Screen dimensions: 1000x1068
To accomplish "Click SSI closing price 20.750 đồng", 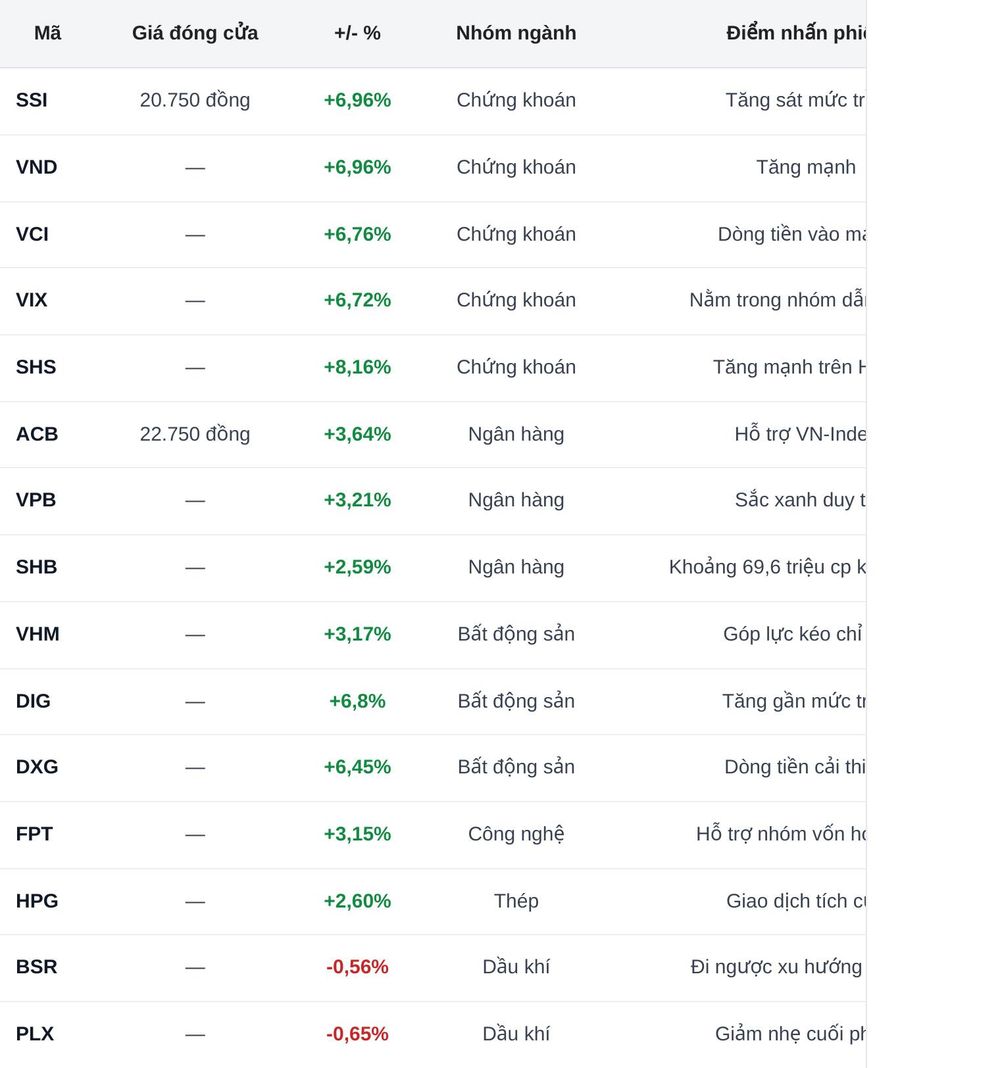I will coord(195,100).
